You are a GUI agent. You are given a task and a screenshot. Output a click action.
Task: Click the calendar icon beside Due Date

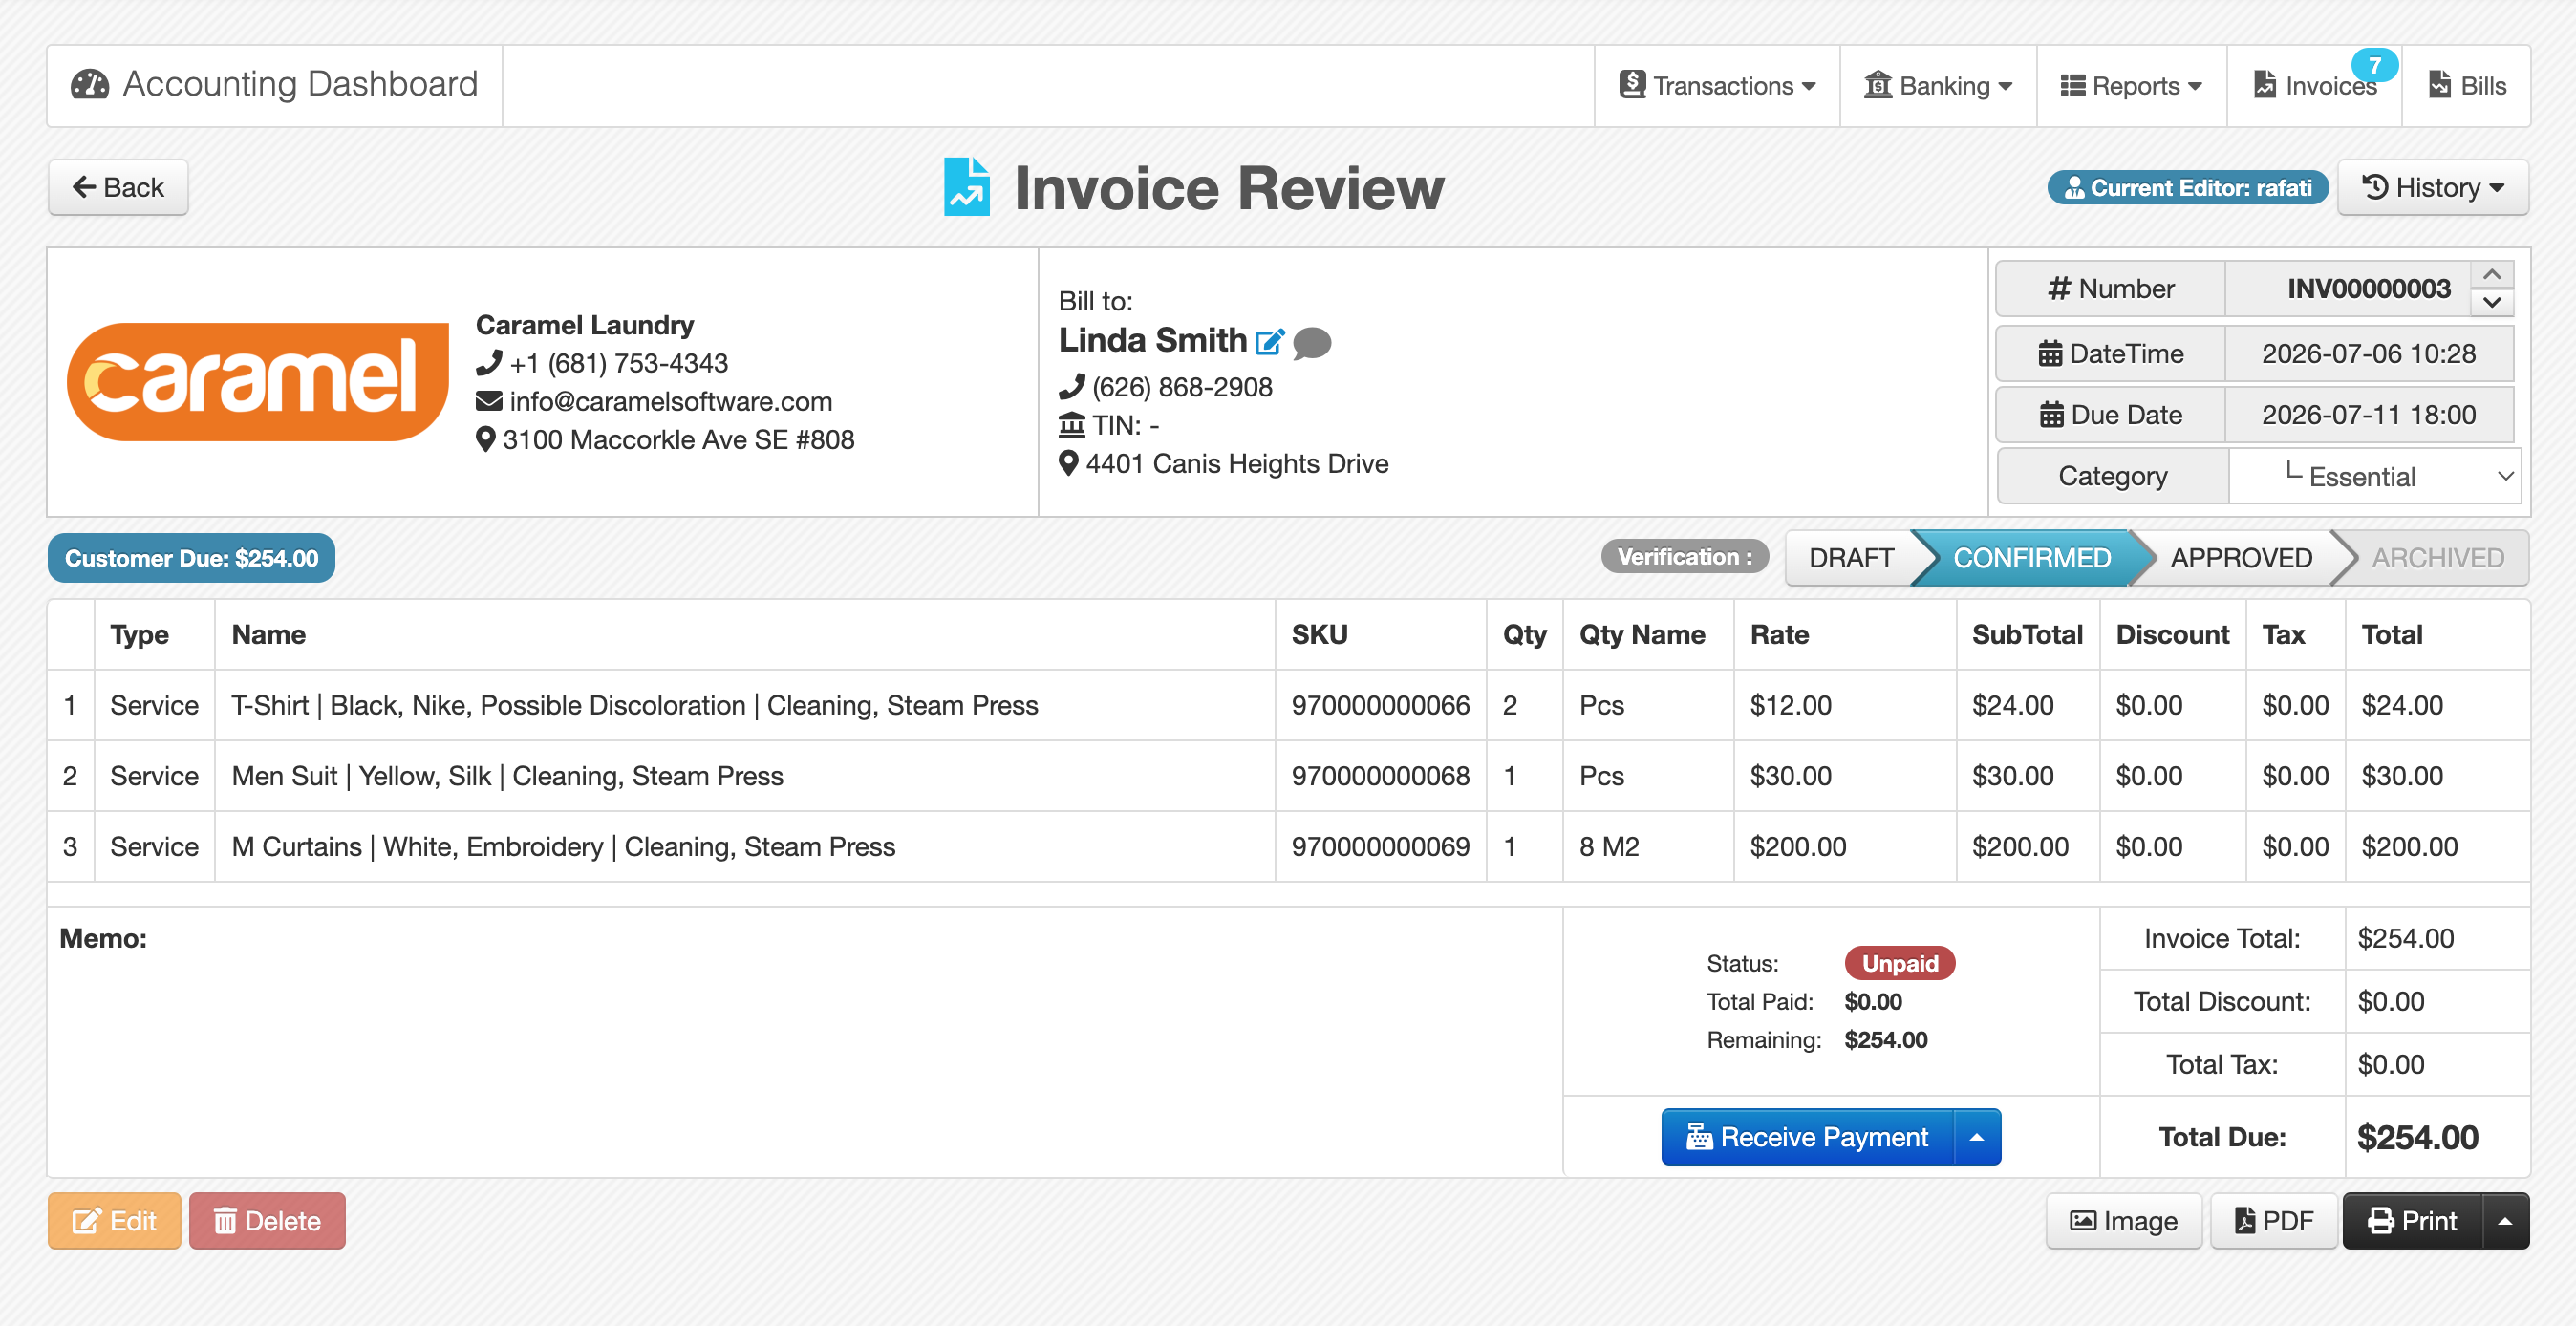2051,415
